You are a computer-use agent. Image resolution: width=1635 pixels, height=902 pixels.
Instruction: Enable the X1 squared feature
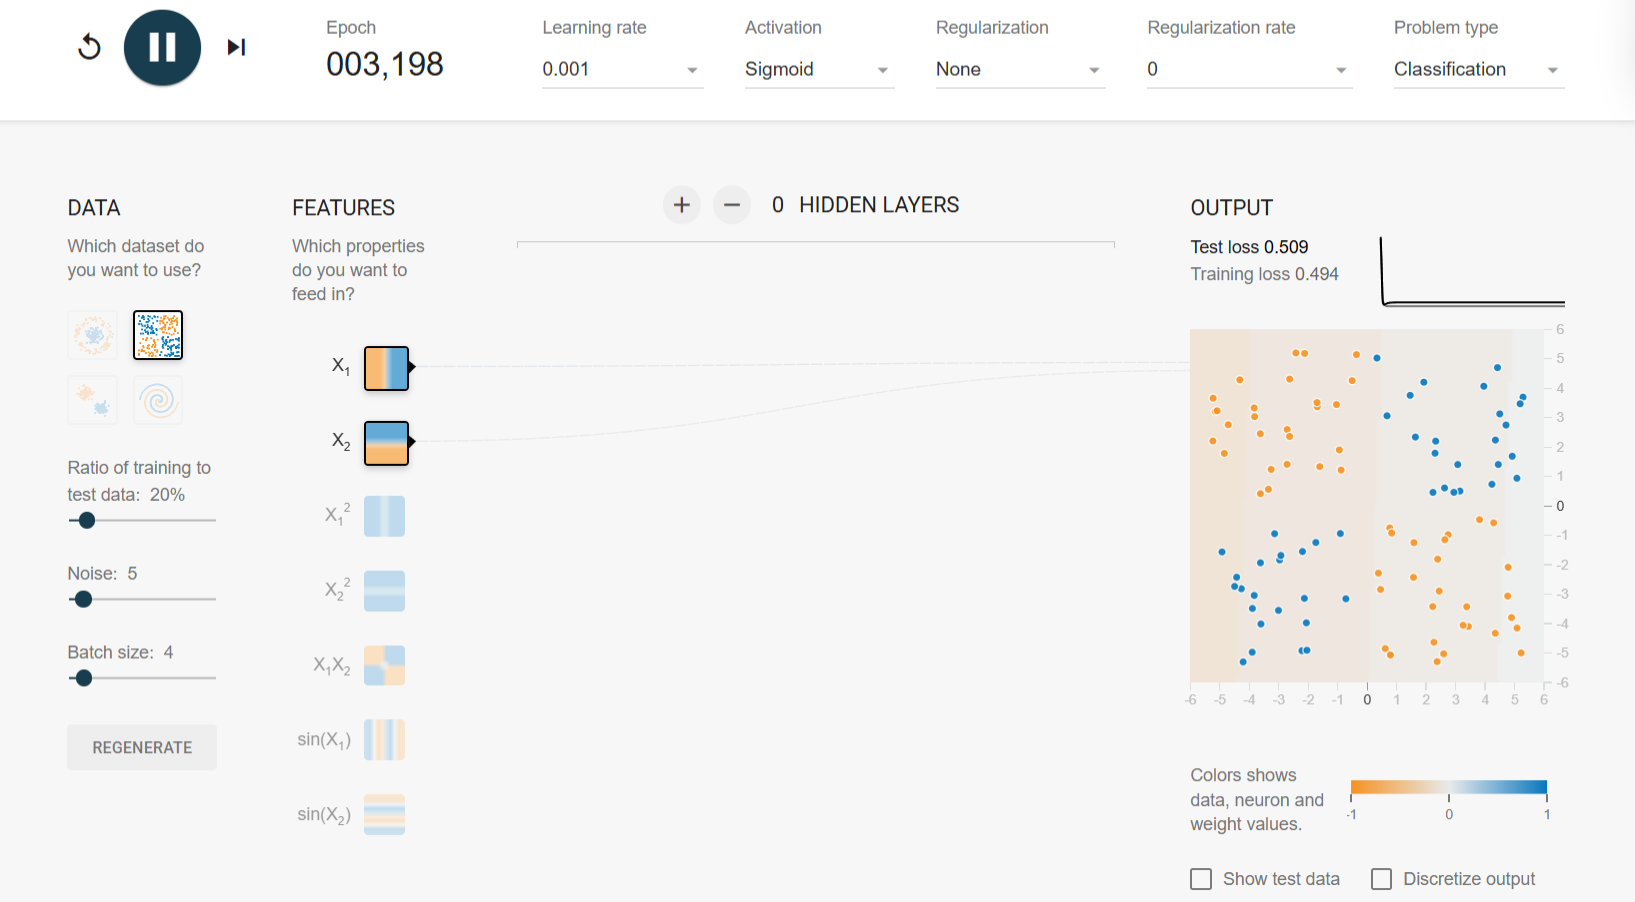pyautogui.click(x=385, y=516)
